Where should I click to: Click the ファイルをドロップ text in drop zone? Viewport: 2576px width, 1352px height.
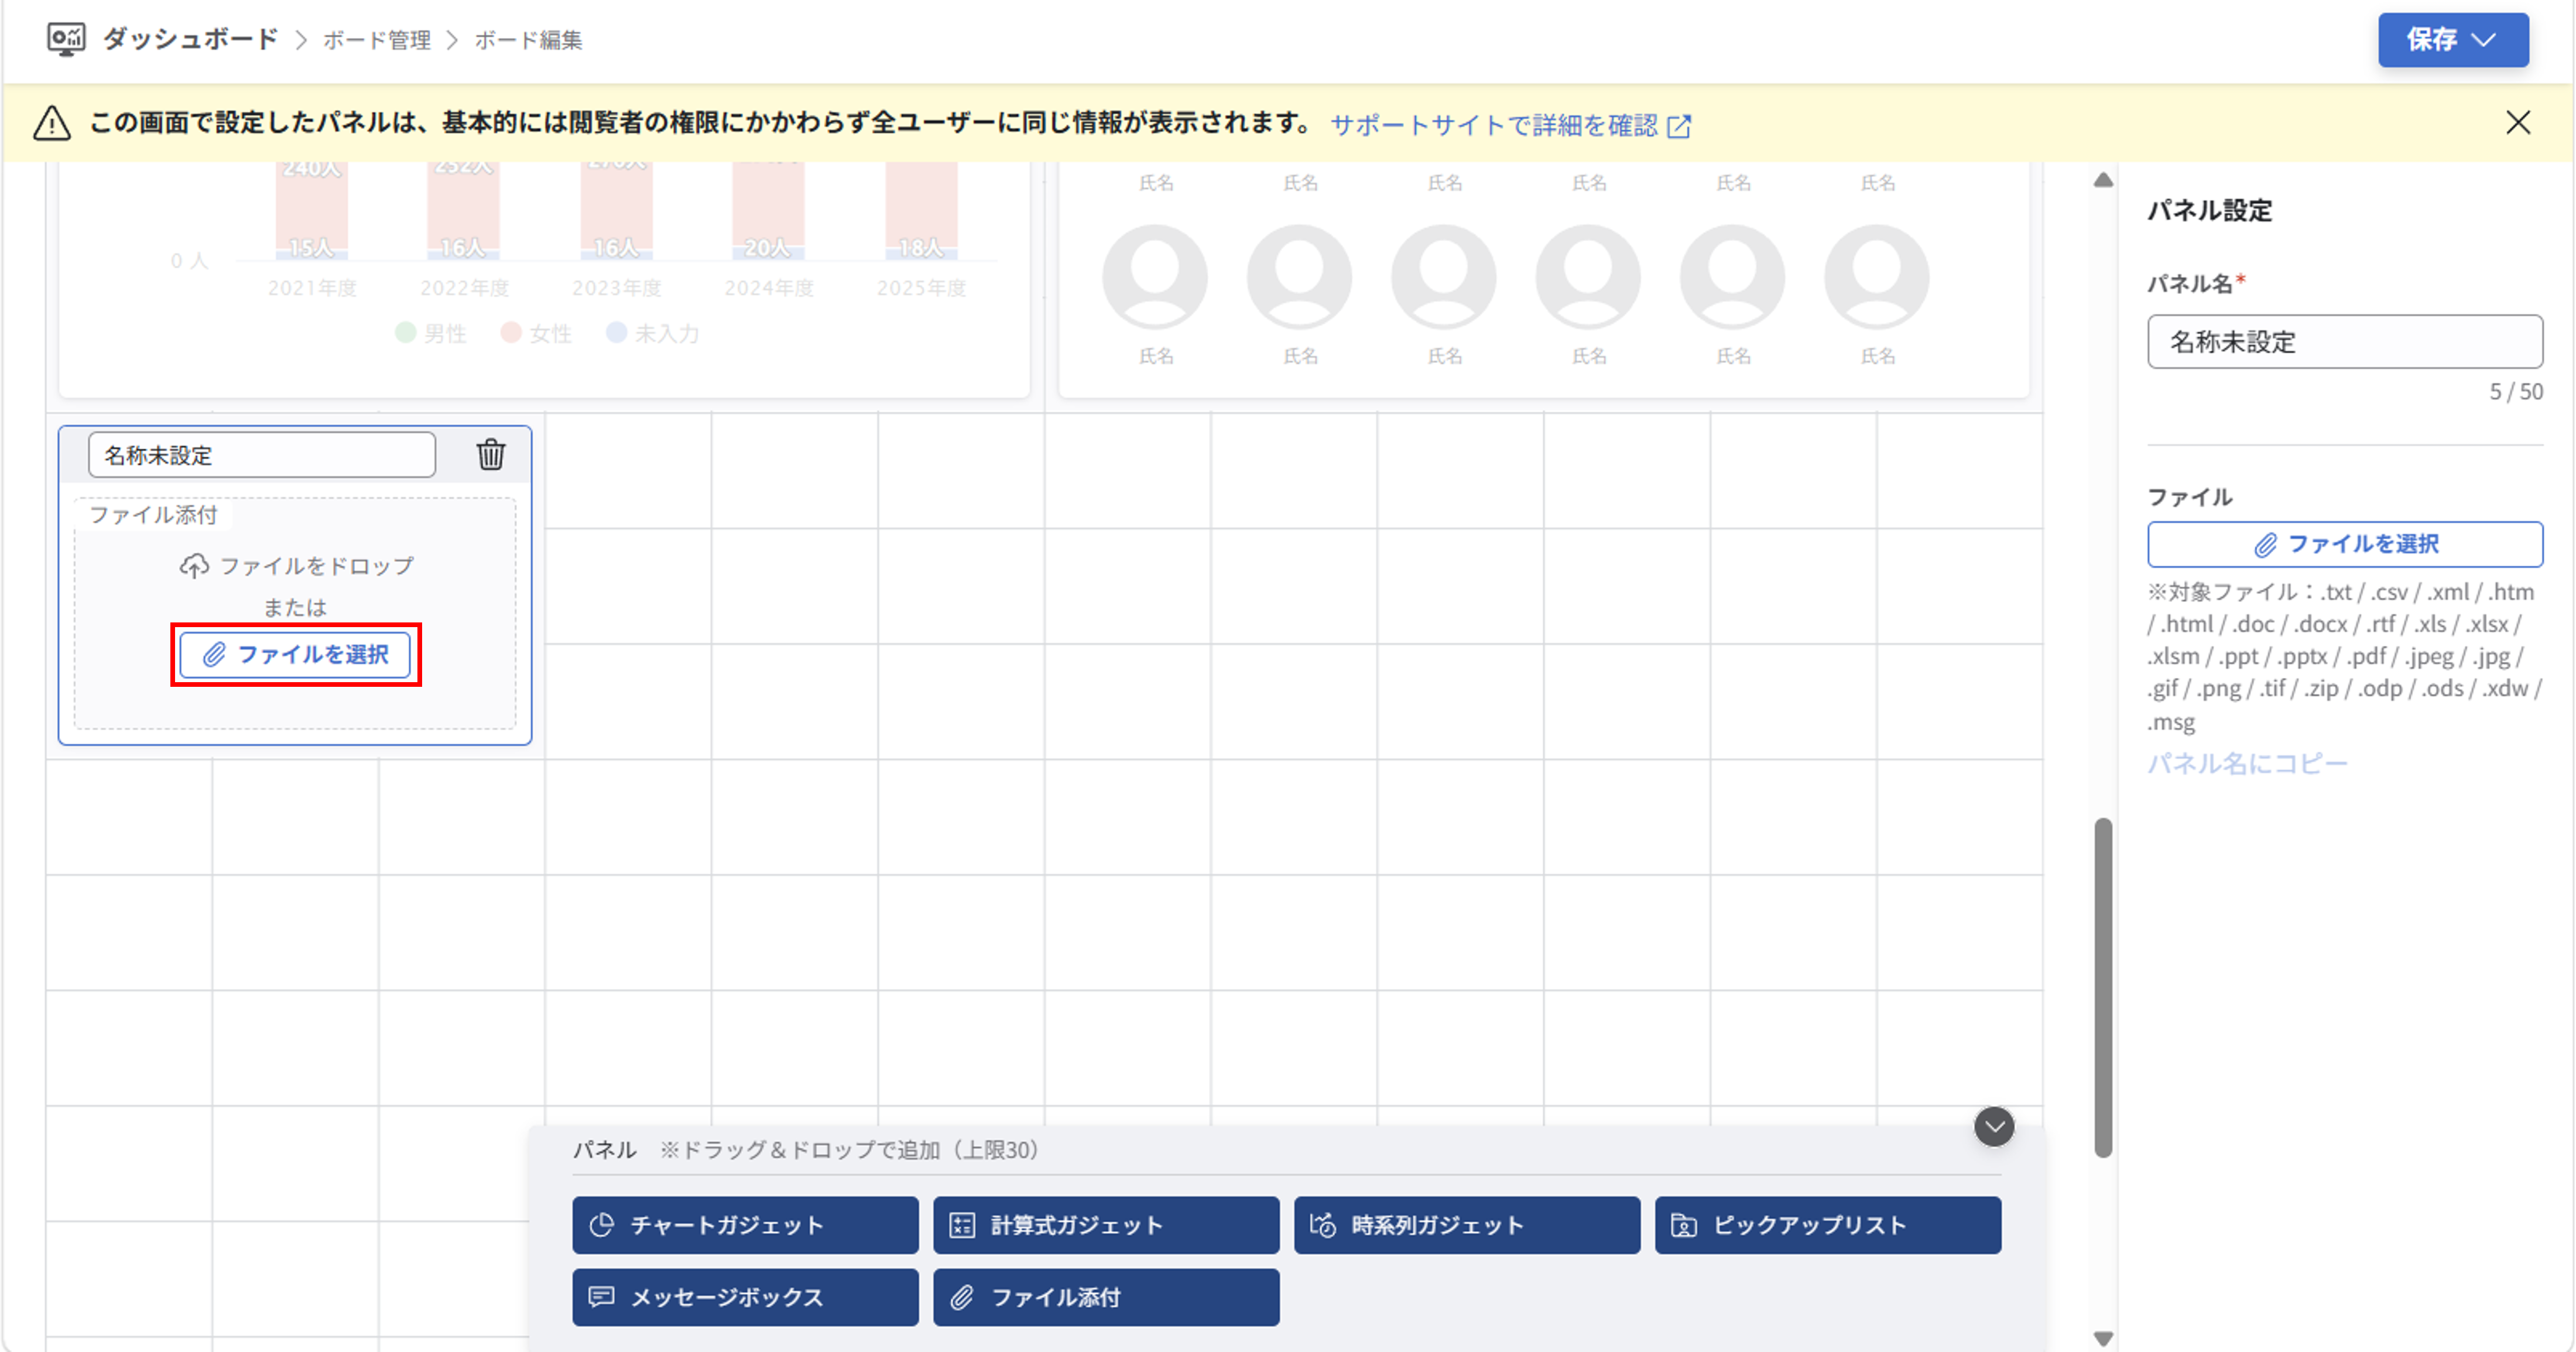(x=316, y=566)
